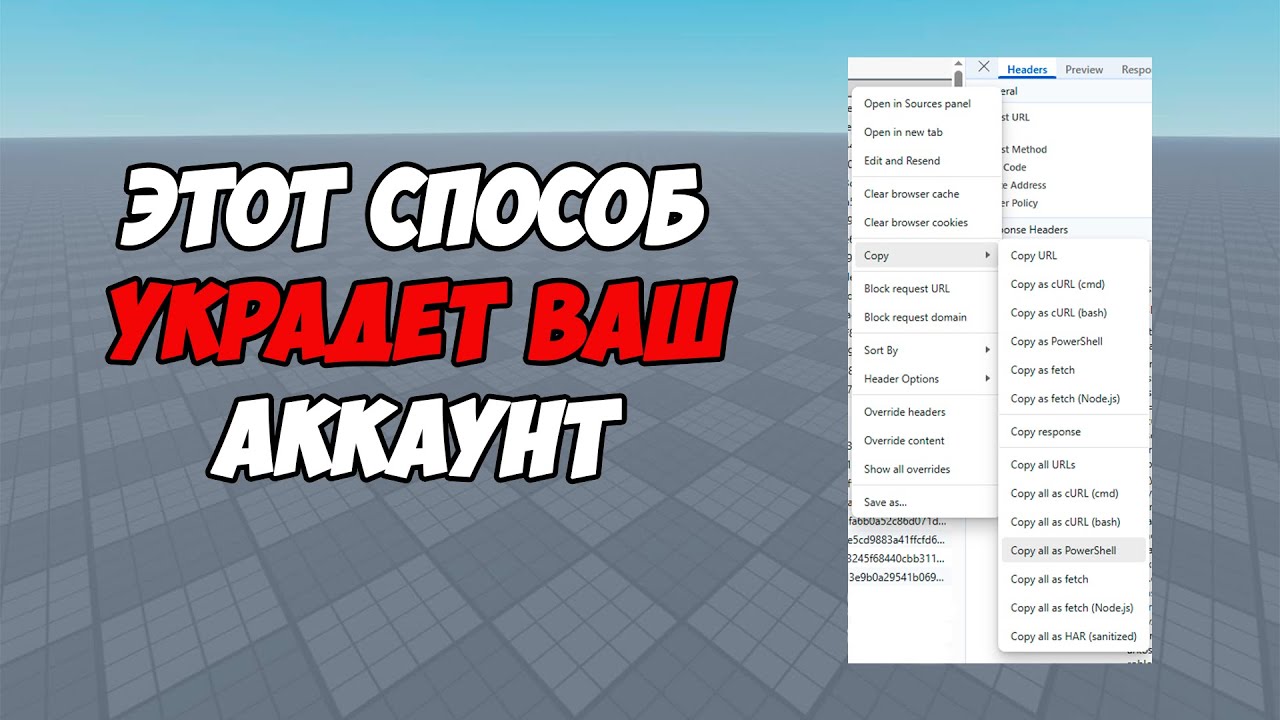Select Copy as fetch
Screen dimensions: 1280x720
[x=1042, y=370]
